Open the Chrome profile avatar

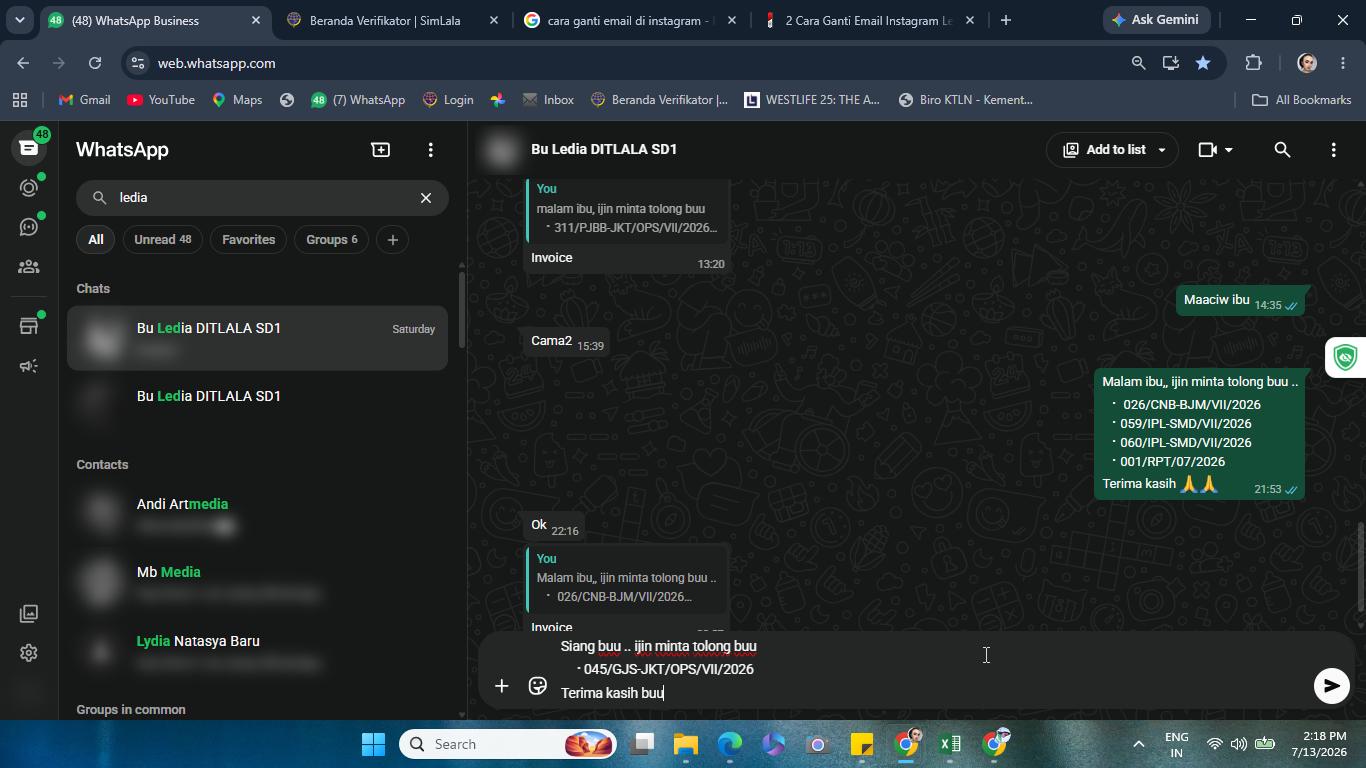coord(1307,63)
